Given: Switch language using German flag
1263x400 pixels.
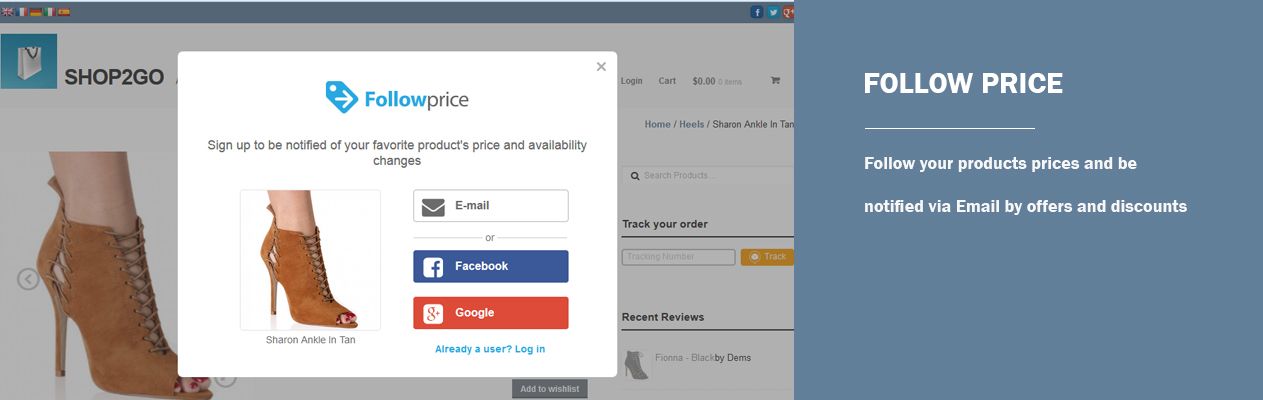Looking at the screenshot, I should 36,12.
